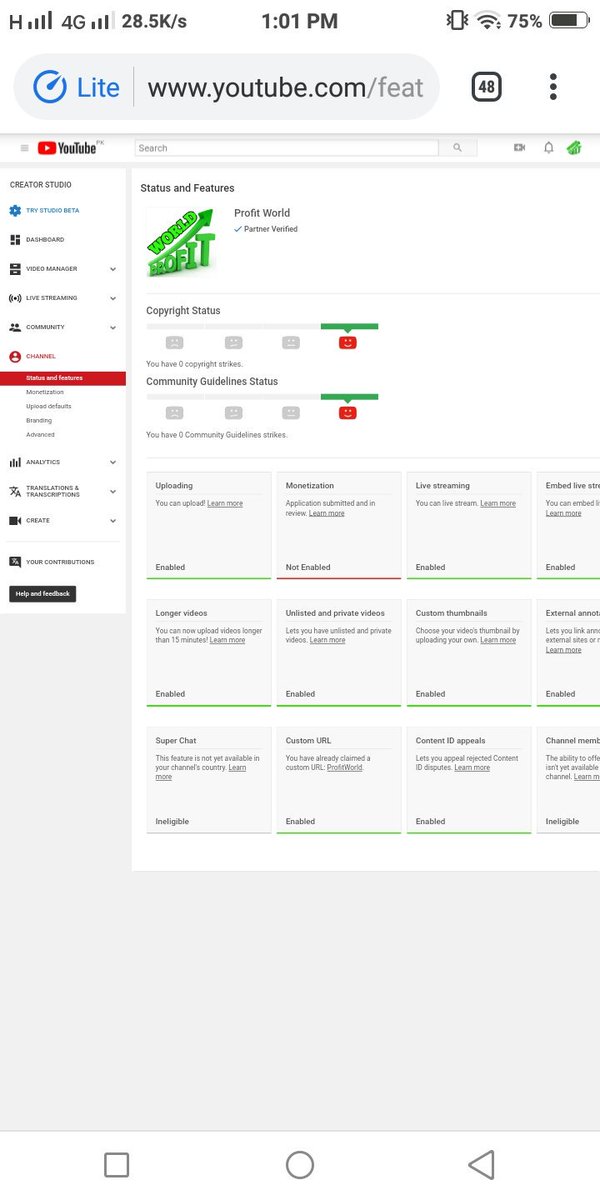Expand the Create chevron
600x1200 pixels.
(x=113, y=521)
